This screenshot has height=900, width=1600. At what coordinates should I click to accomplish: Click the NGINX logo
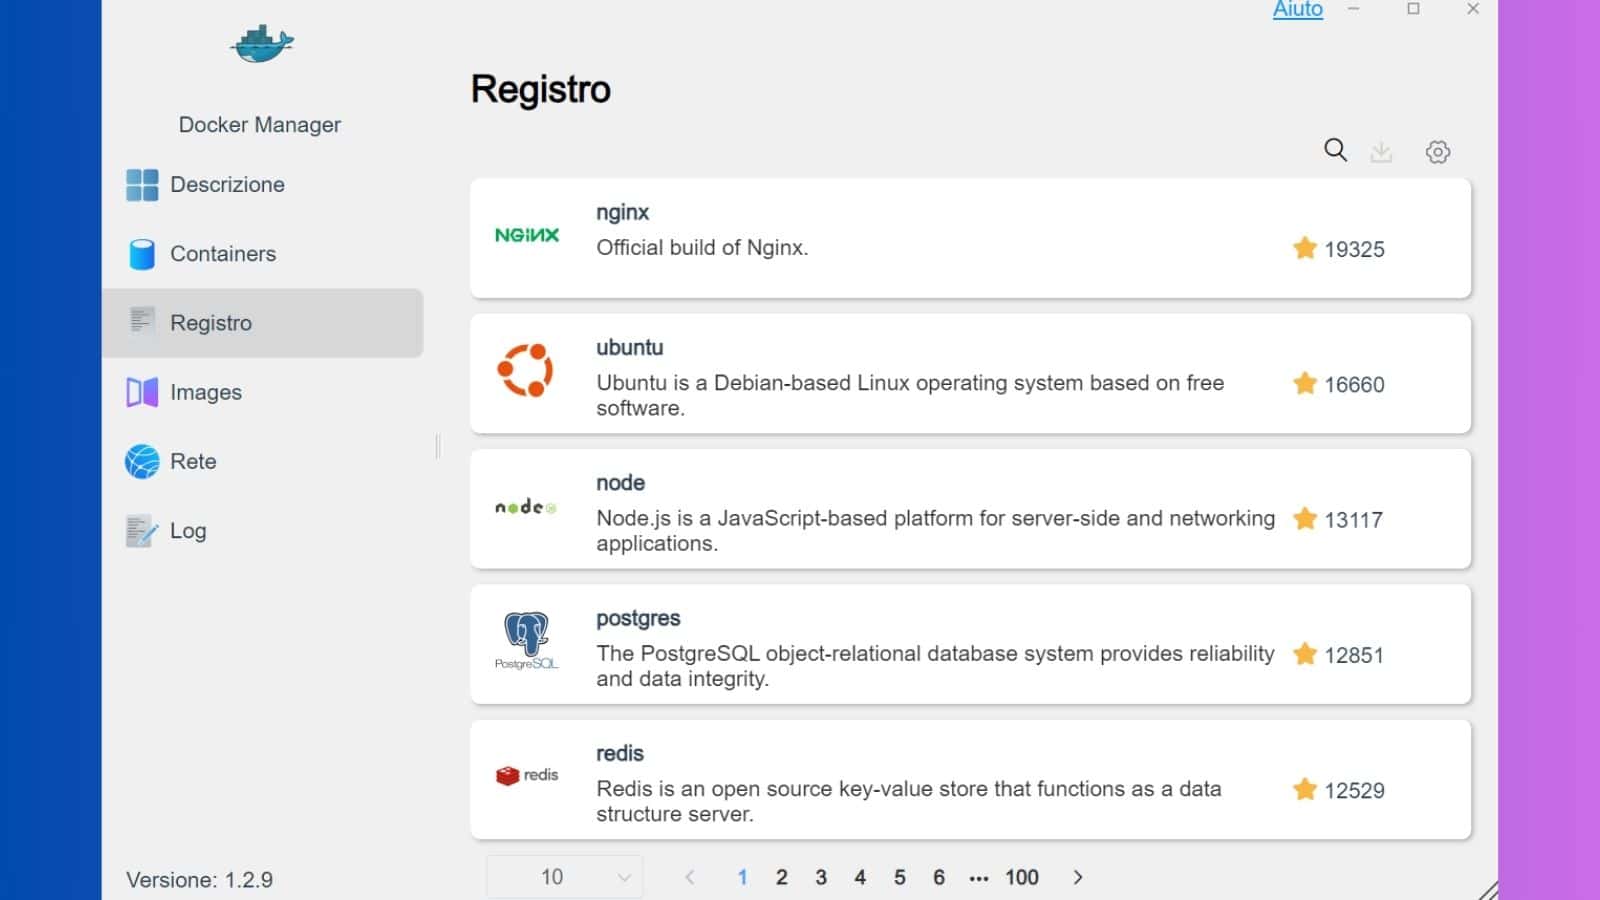(527, 235)
